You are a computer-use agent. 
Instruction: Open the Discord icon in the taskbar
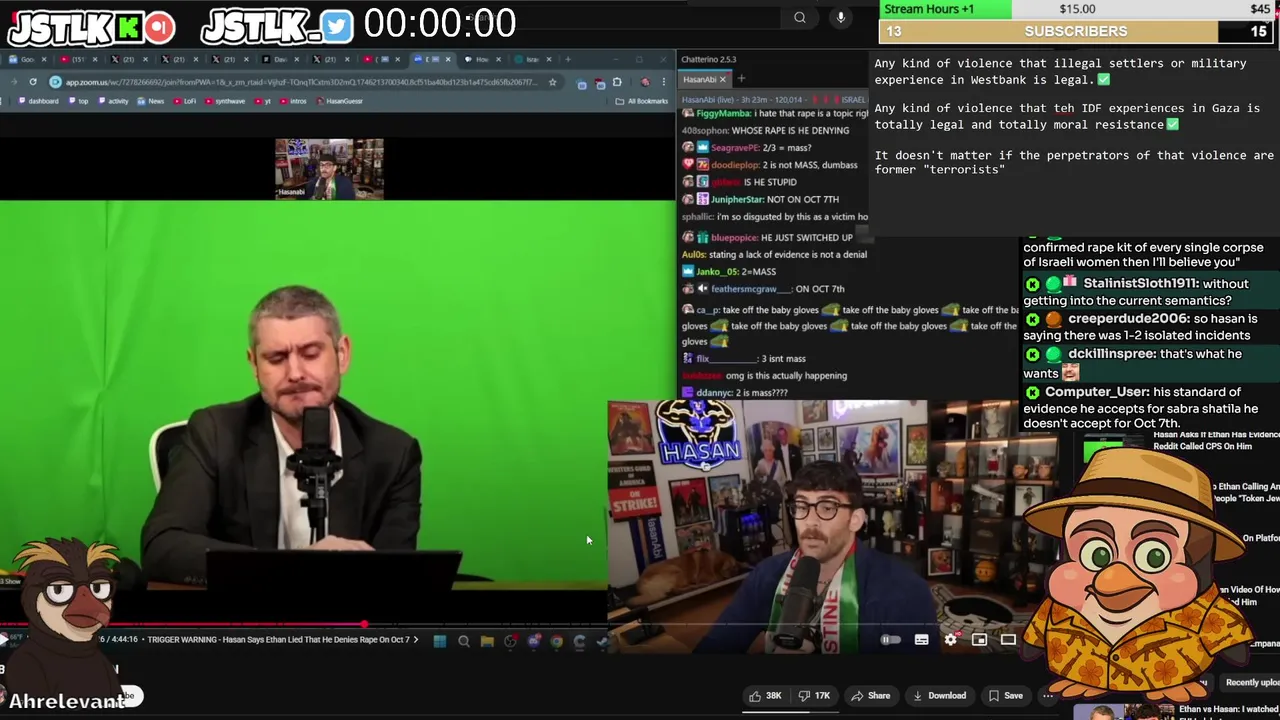pyautogui.click(x=534, y=641)
